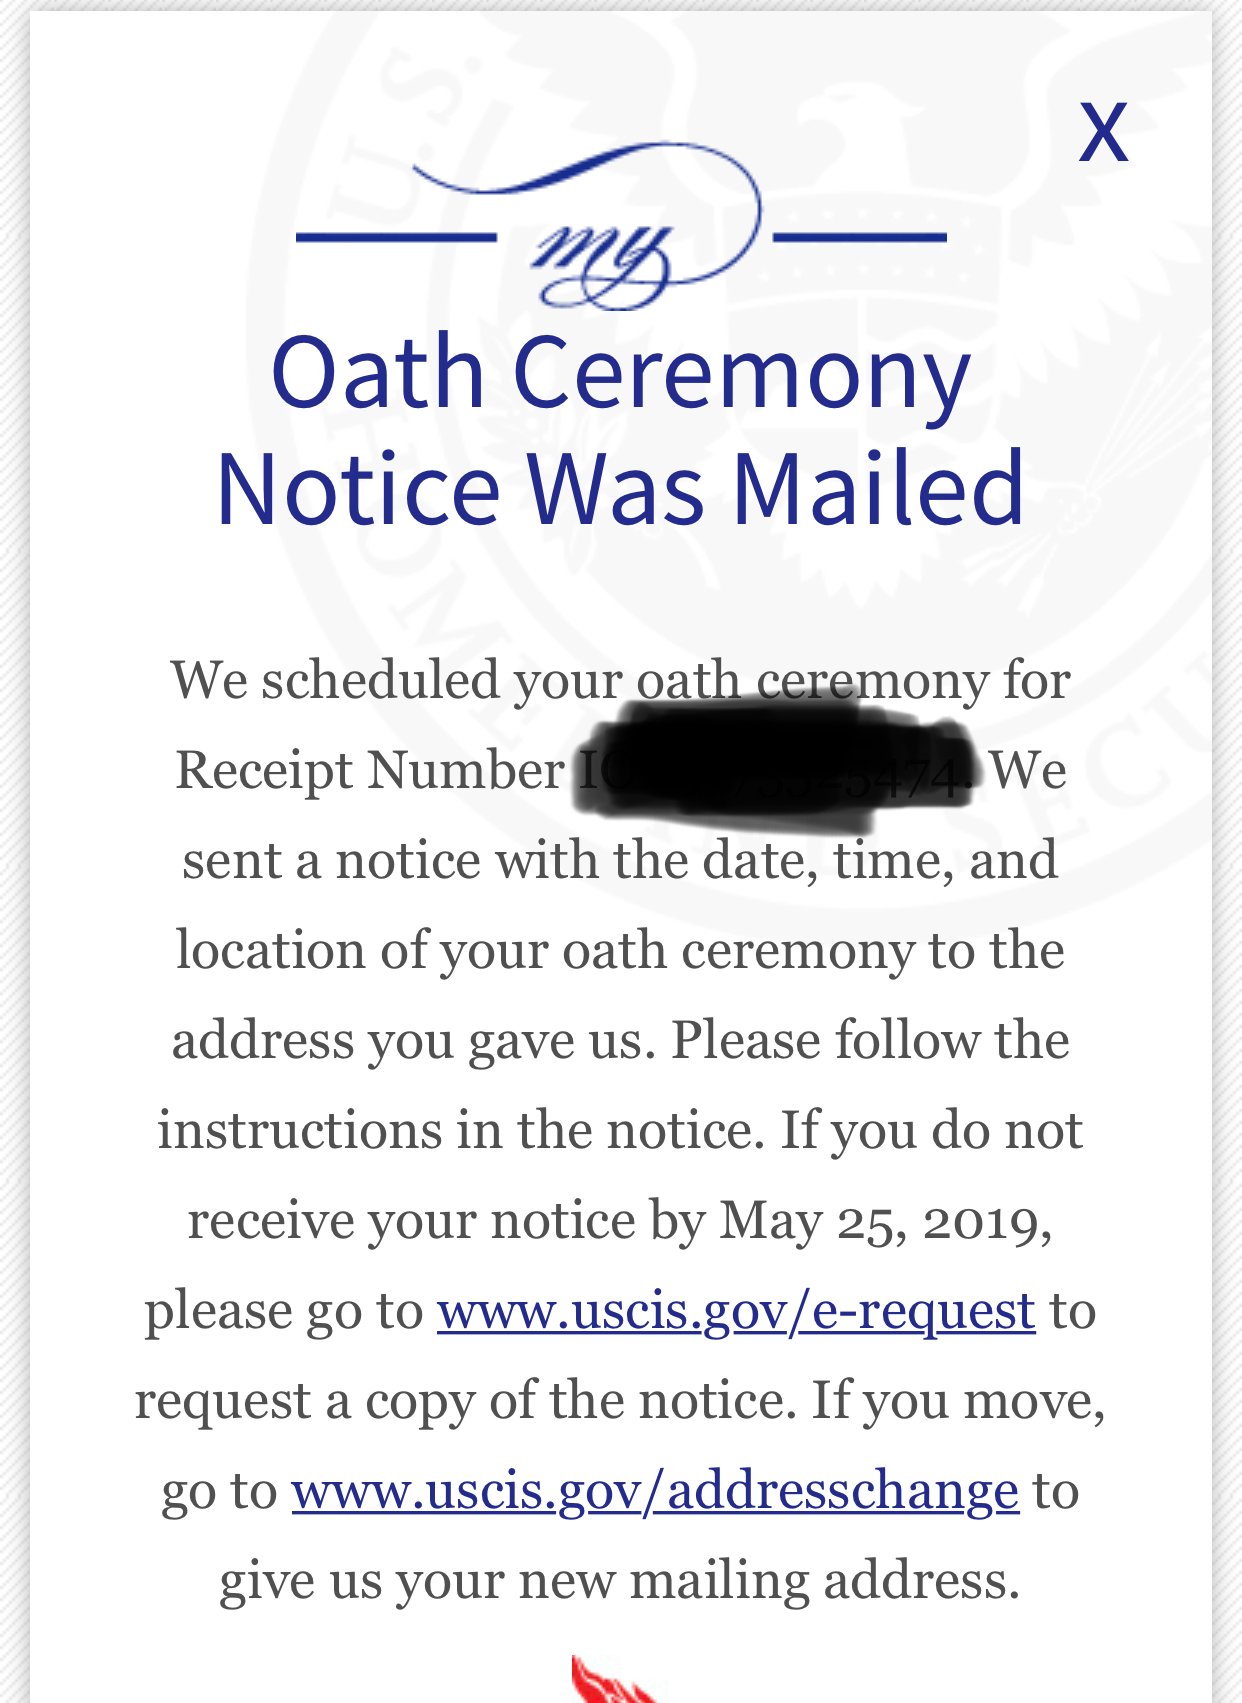Click the 'Please follow the' sentence text
The image size is (1242, 1703).
(870, 1041)
